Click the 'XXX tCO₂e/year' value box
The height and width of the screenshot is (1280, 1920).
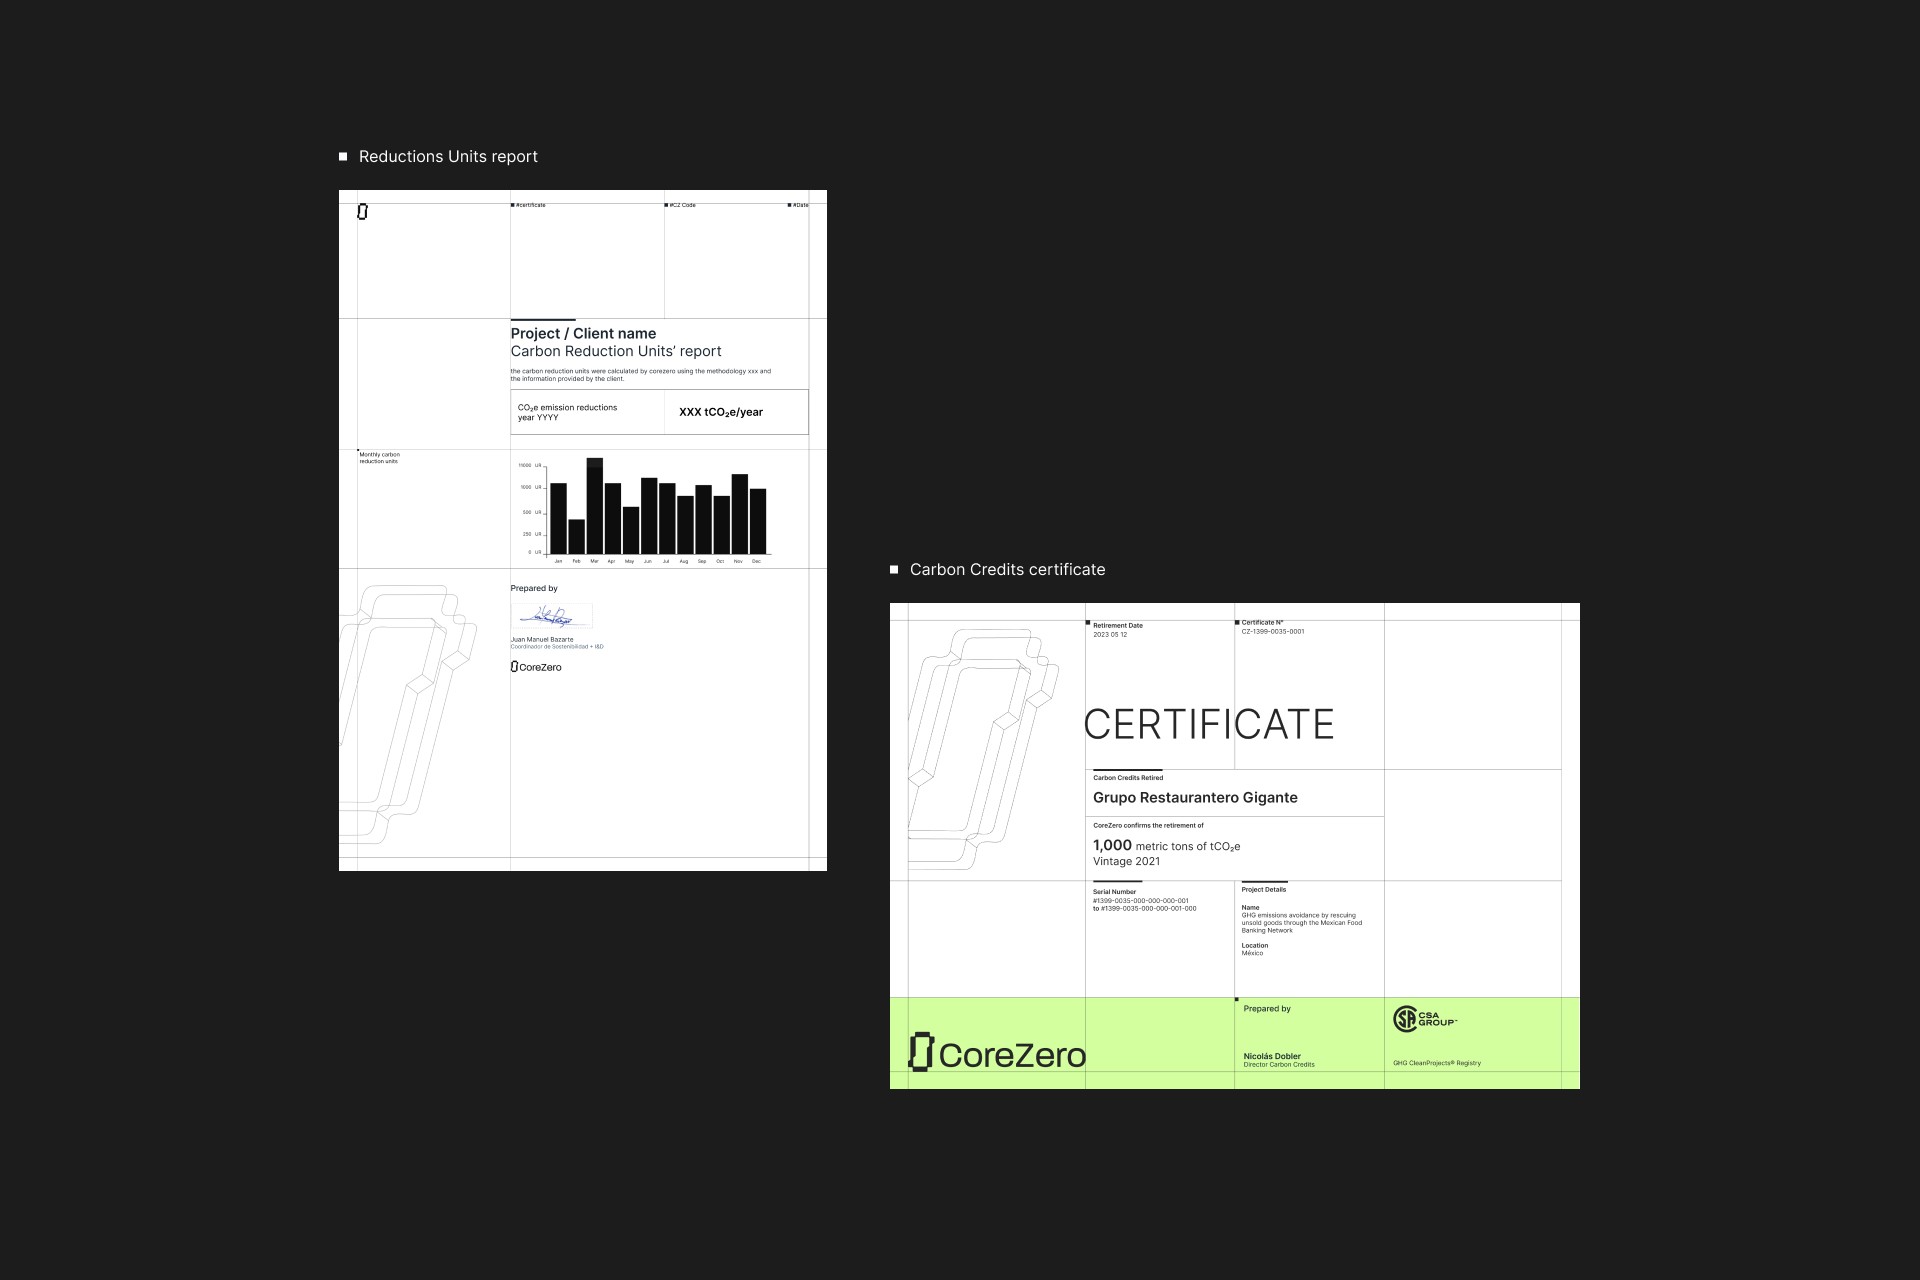tap(721, 412)
